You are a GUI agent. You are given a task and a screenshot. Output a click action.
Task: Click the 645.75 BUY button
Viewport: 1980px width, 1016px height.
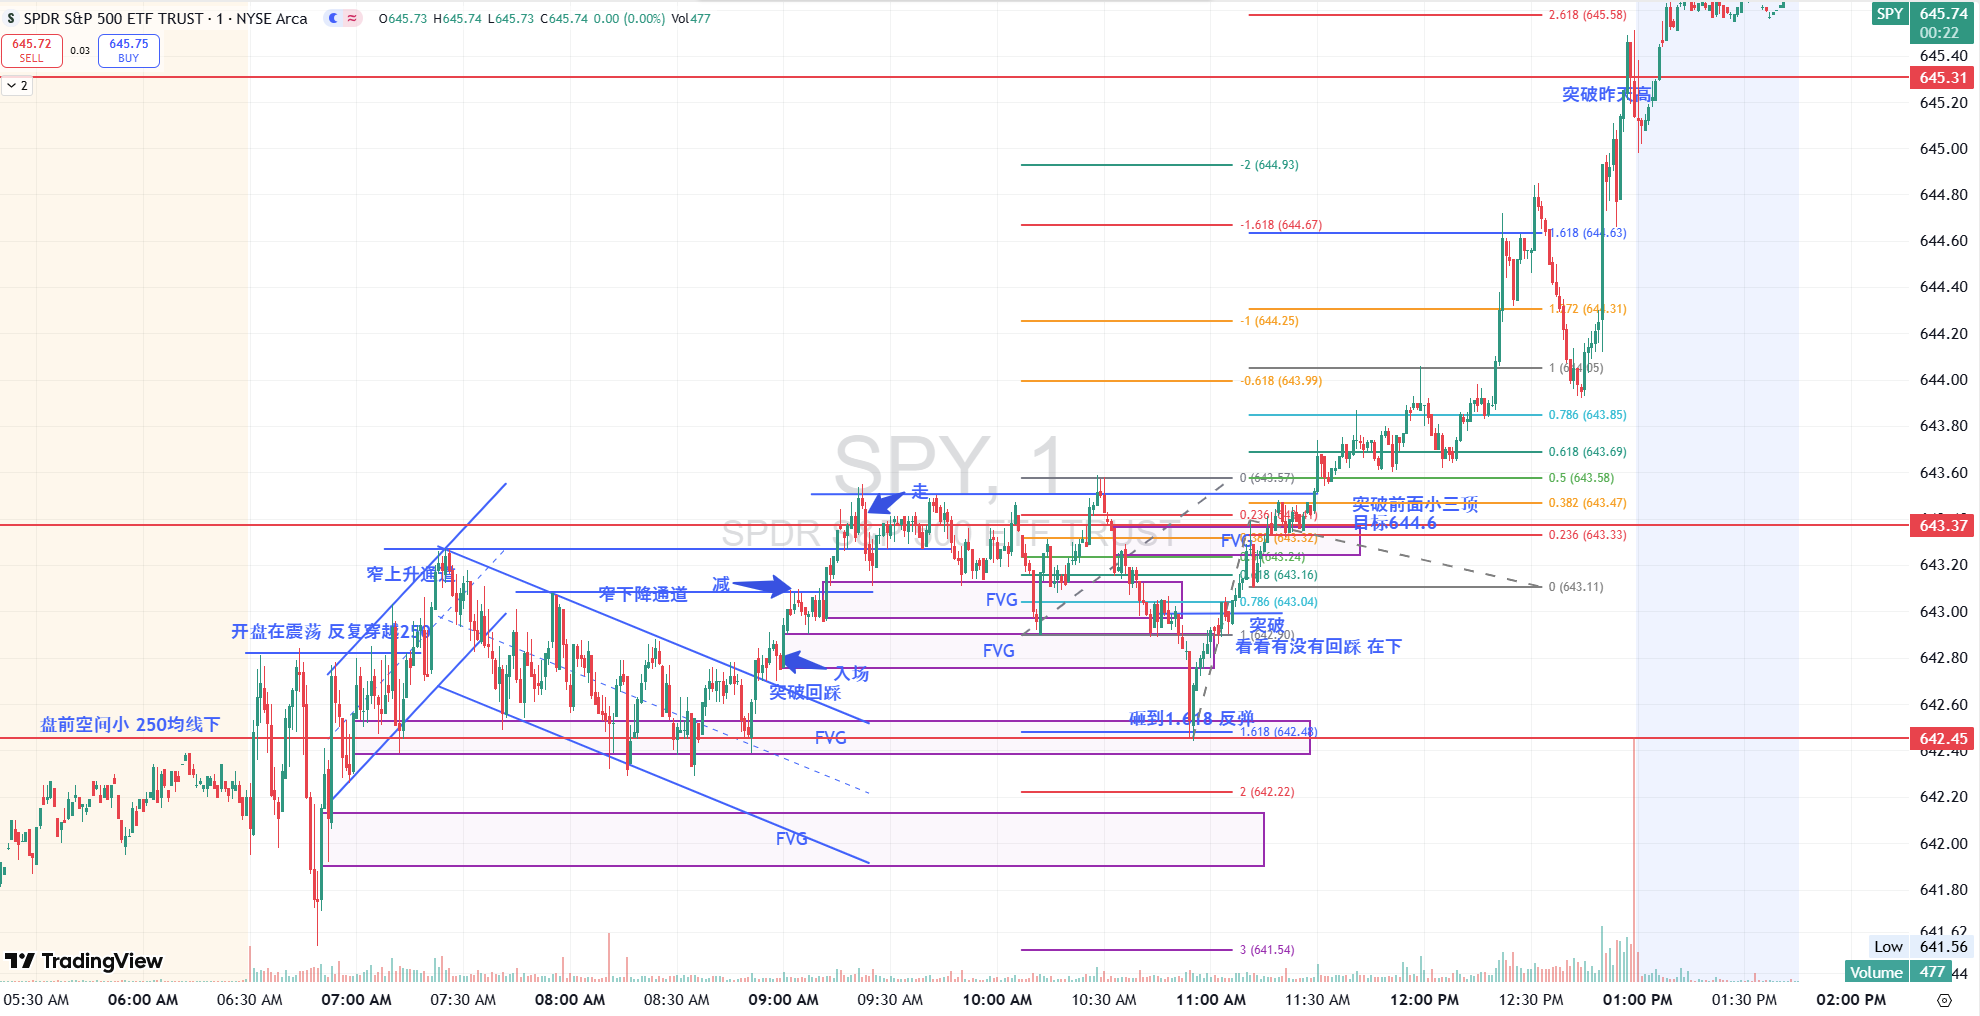pyautogui.click(x=129, y=50)
